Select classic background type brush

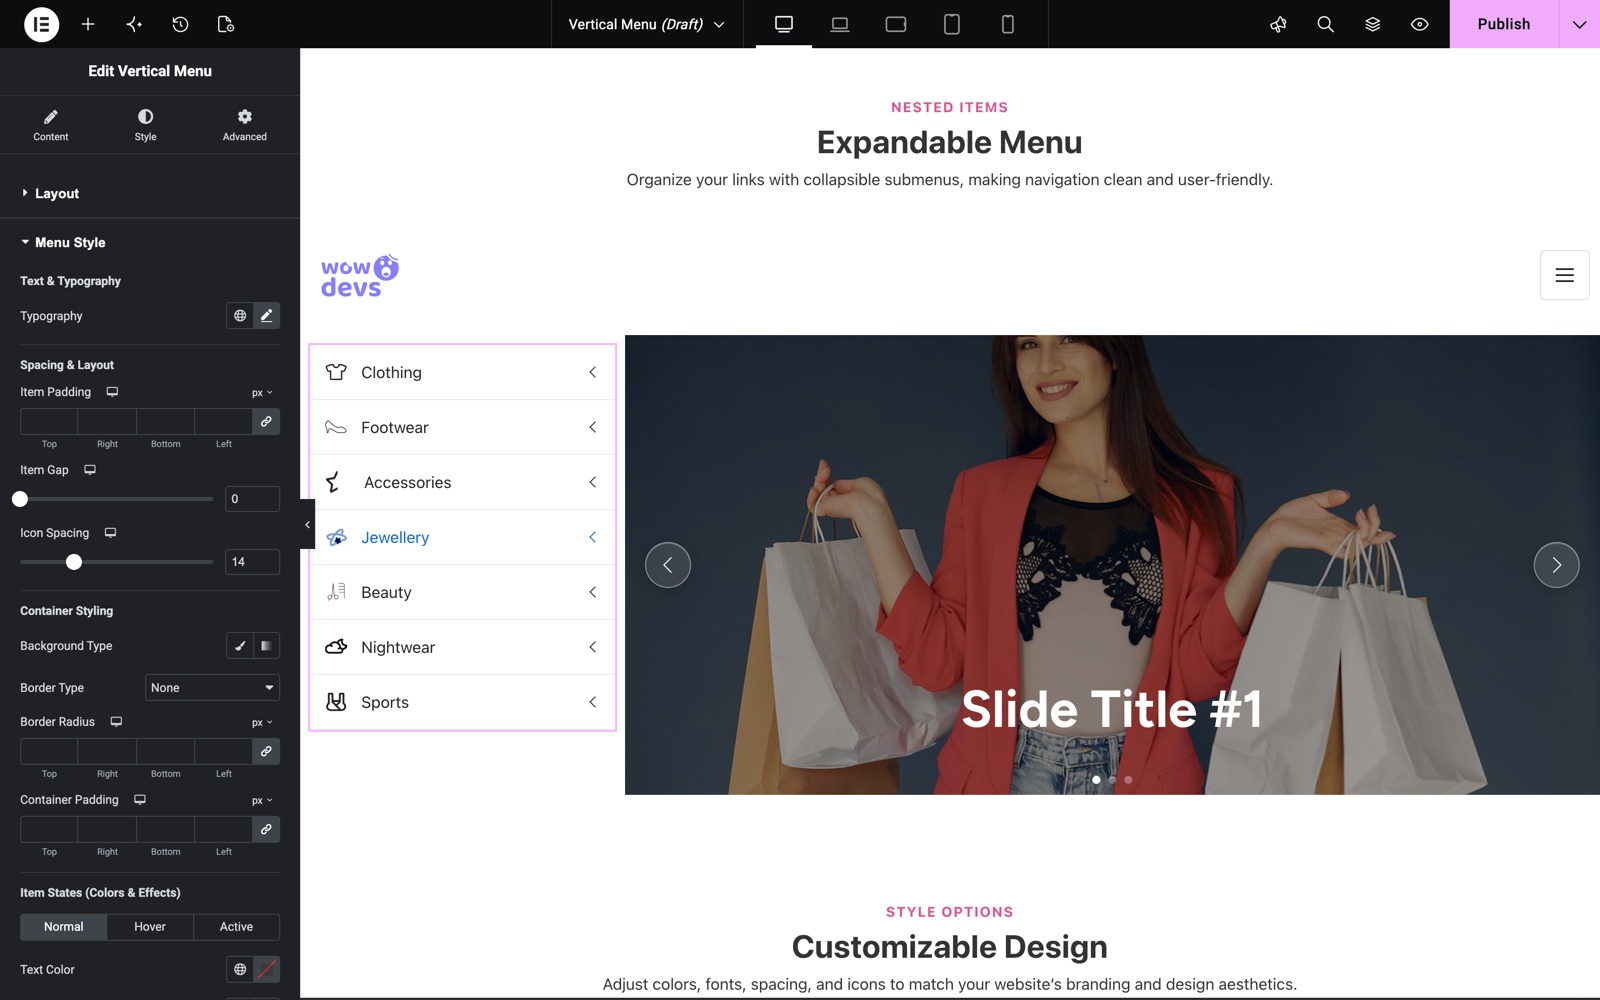point(240,646)
